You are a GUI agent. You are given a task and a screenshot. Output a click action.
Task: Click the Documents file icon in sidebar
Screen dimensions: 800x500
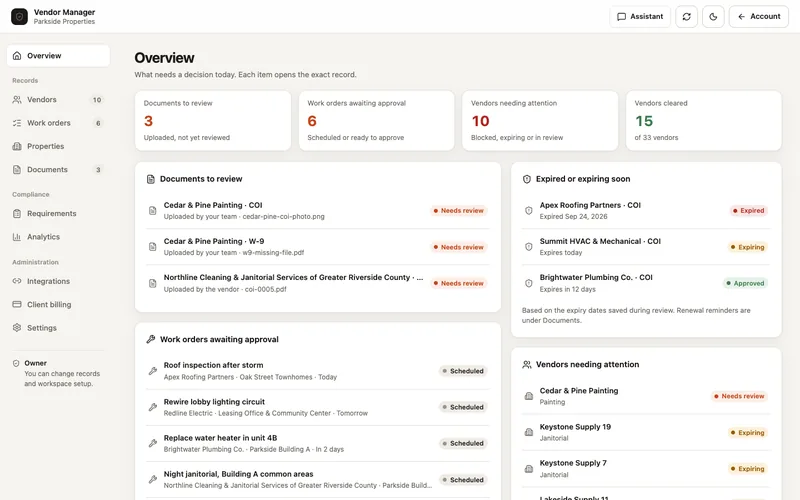[x=17, y=169]
